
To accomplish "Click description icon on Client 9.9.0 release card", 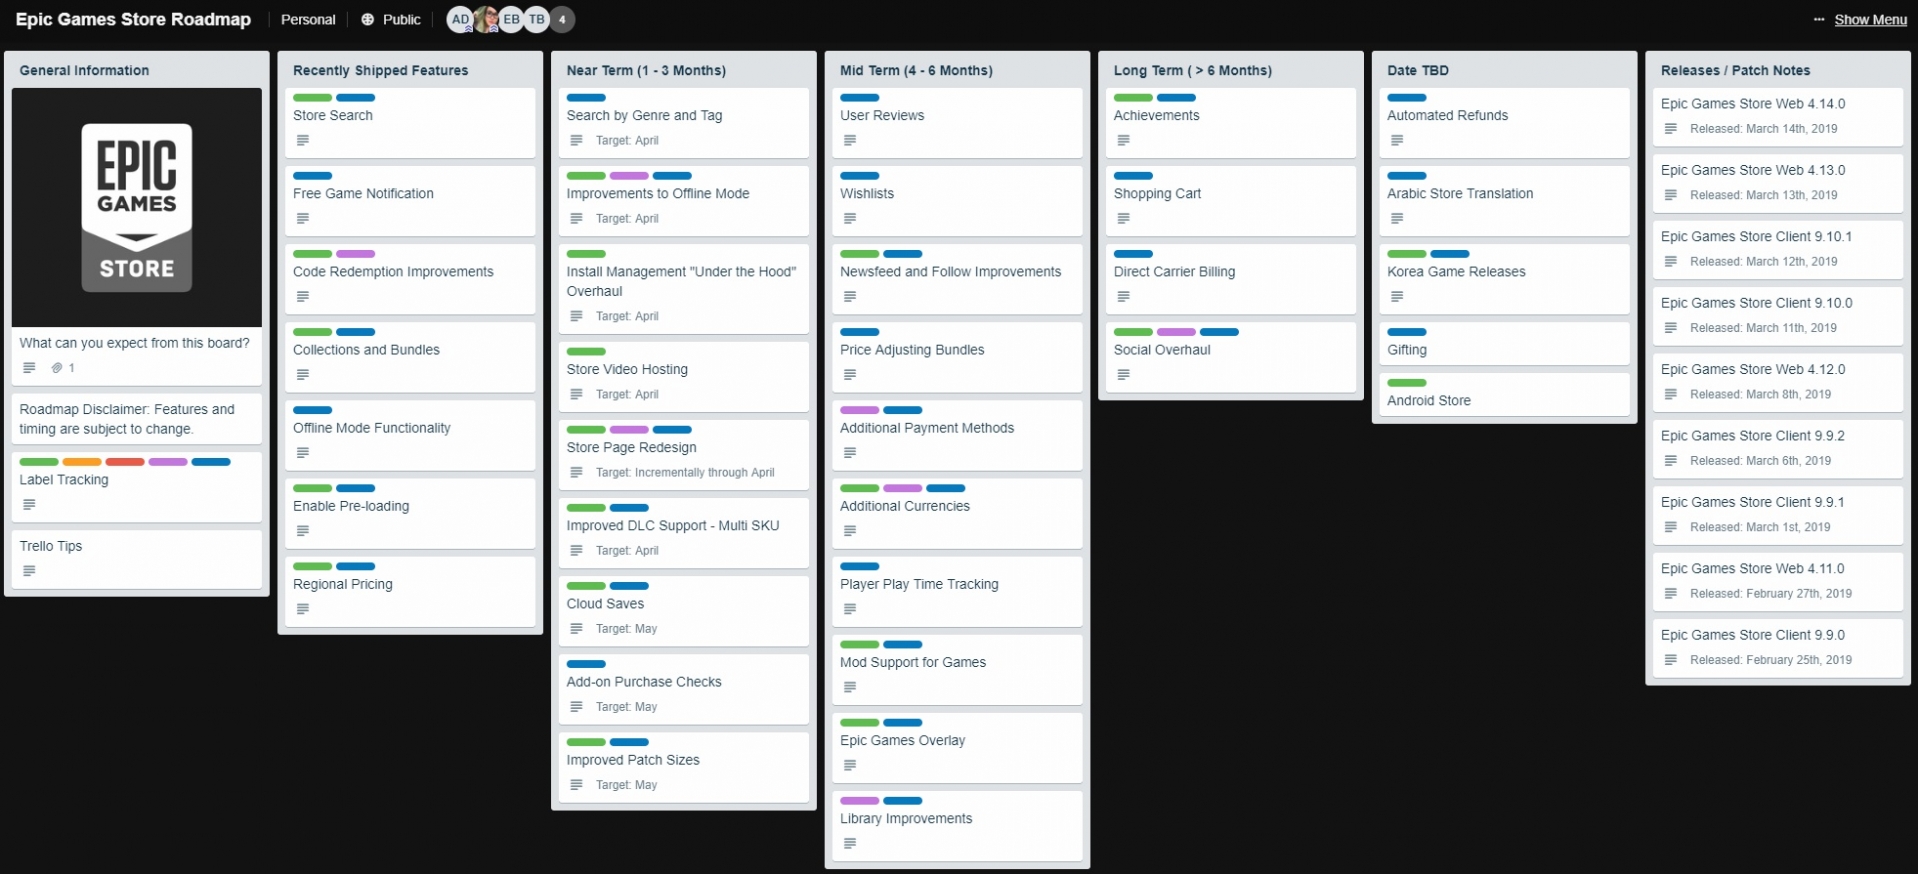I will (1671, 659).
